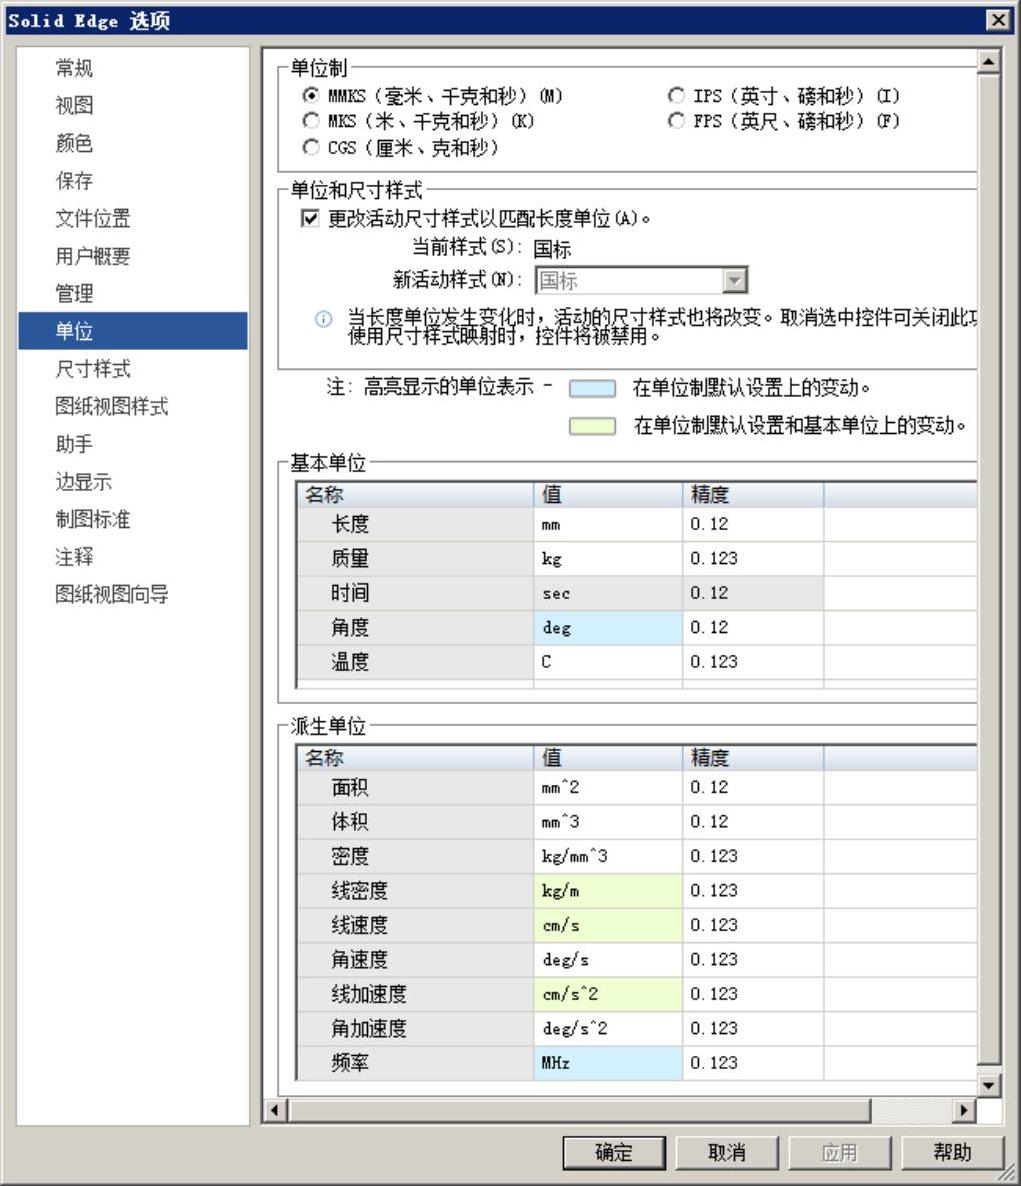The height and width of the screenshot is (1186, 1021).
Task: Click the 温度 value cell C
Action: [608, 662]
